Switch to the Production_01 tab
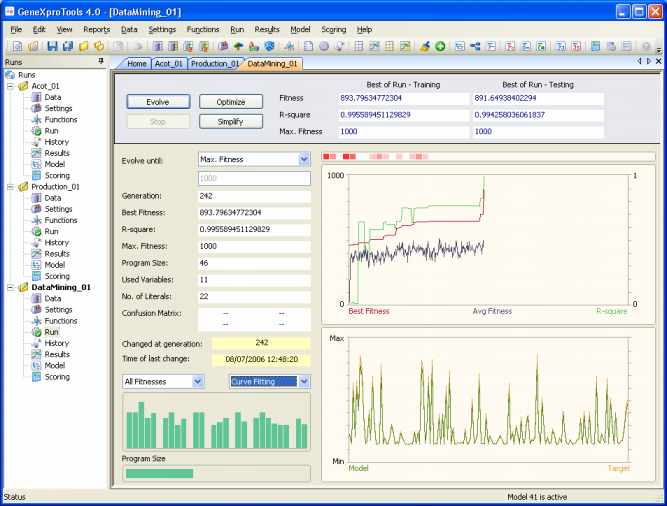This screenshot has height=506, width=667. click(x=215, y=64)
